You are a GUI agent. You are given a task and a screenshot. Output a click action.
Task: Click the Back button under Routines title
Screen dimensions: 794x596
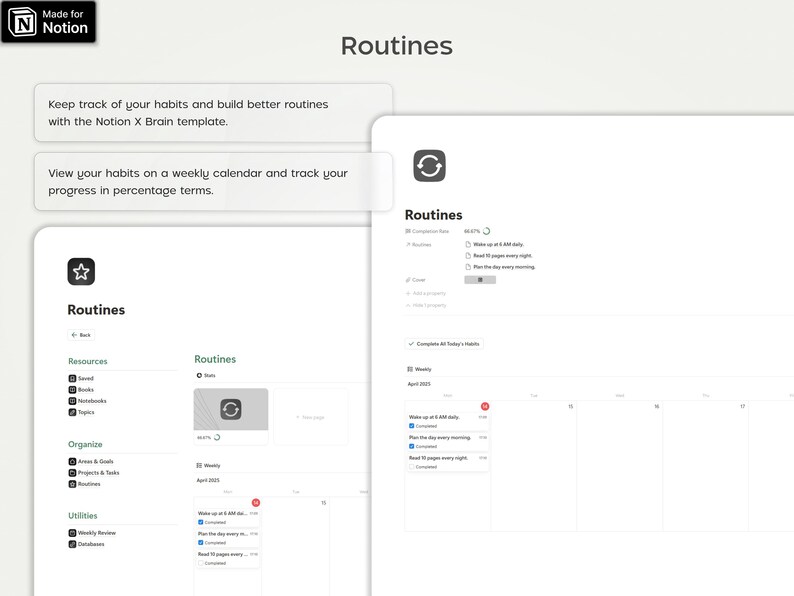tap(81, 335)
